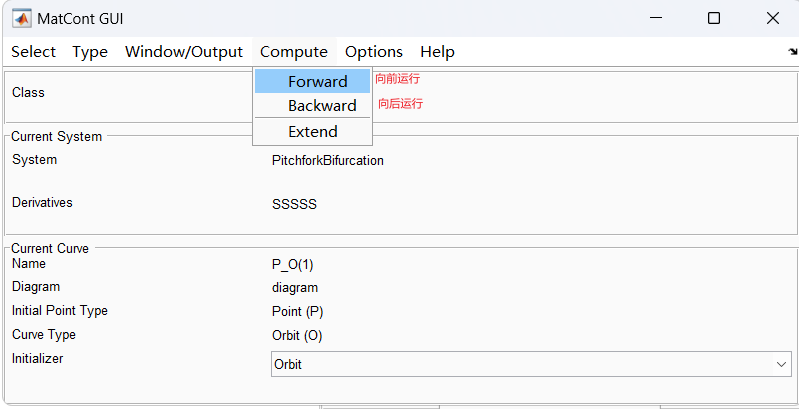This screenshot has height=409, width=799.
Task: Click the curve name P_O(1)
Action: [293, 265]
